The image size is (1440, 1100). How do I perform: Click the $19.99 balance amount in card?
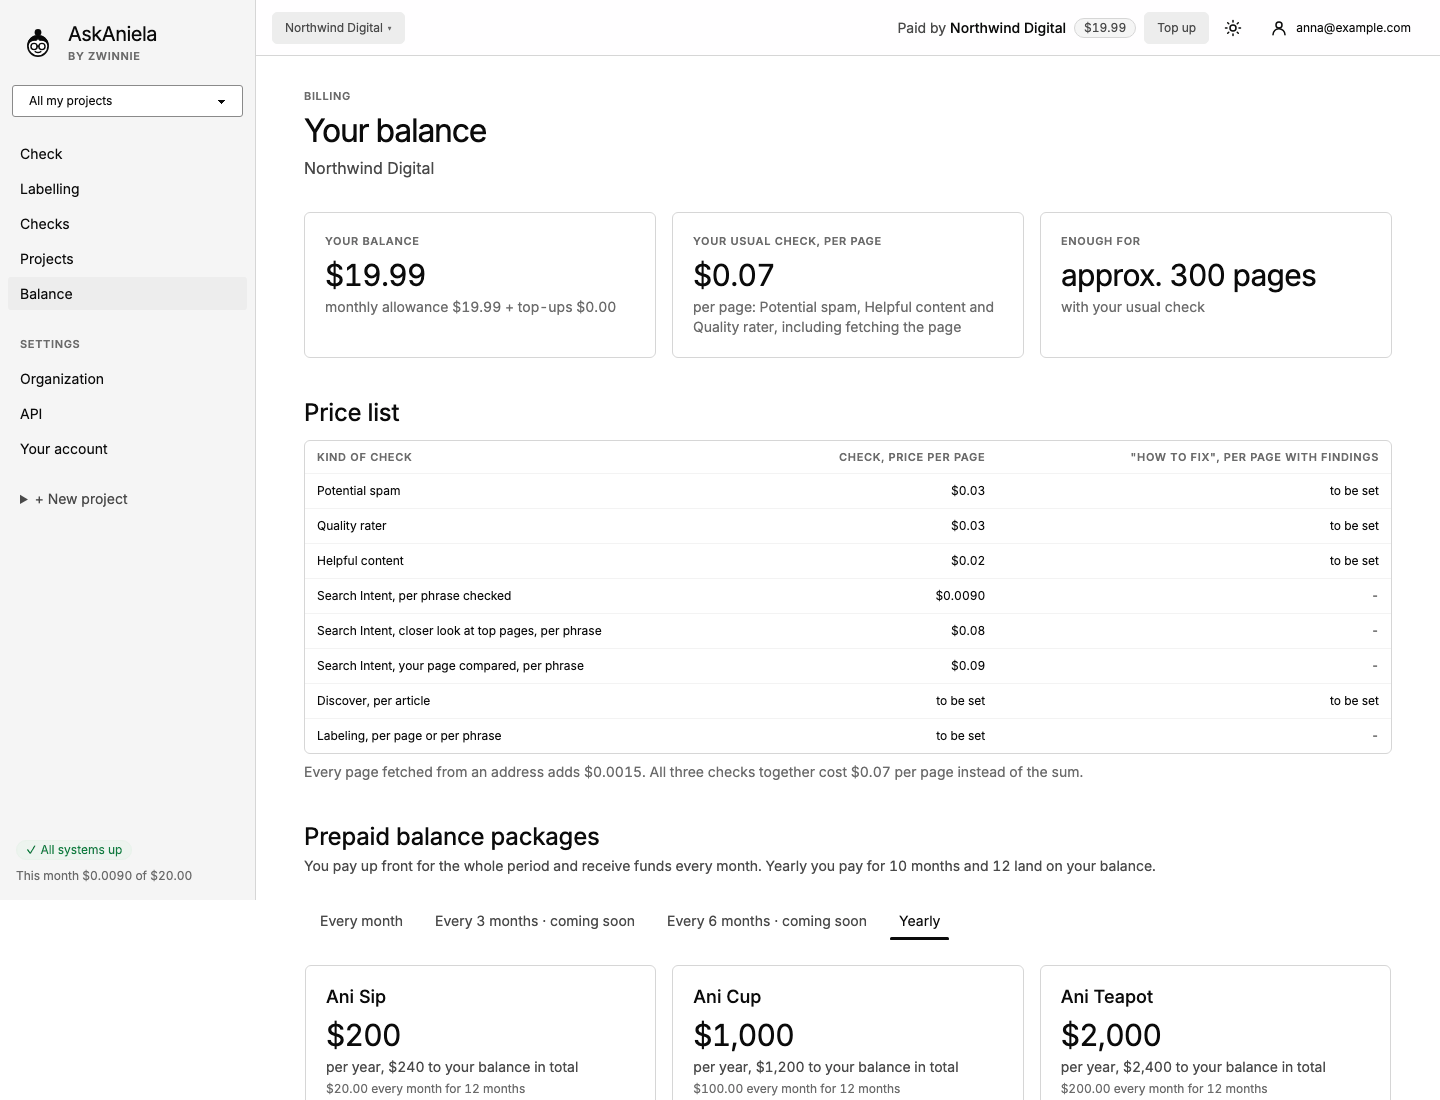[x=375, y=275]
